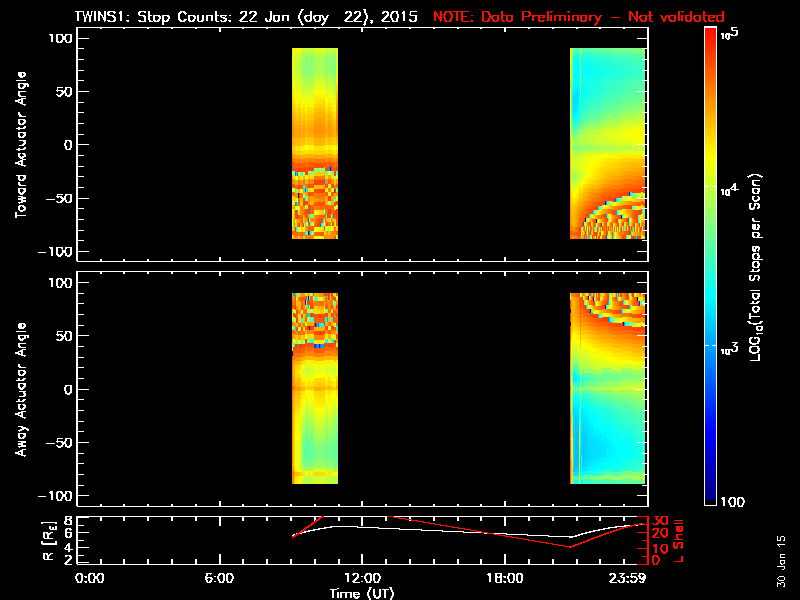The height and width of the screenshot is (600, 800).
Task: Click the late-evening data block in Away panel
Action: [x=608, y=389]
